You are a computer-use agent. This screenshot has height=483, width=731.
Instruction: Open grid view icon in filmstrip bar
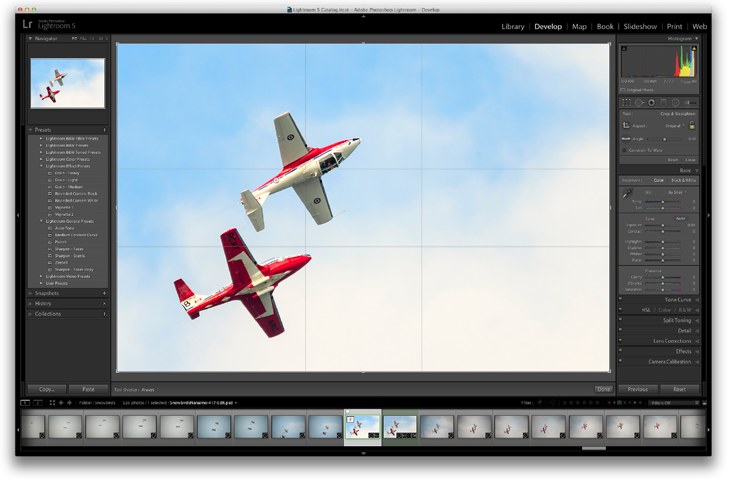click(x=52, y=403)
